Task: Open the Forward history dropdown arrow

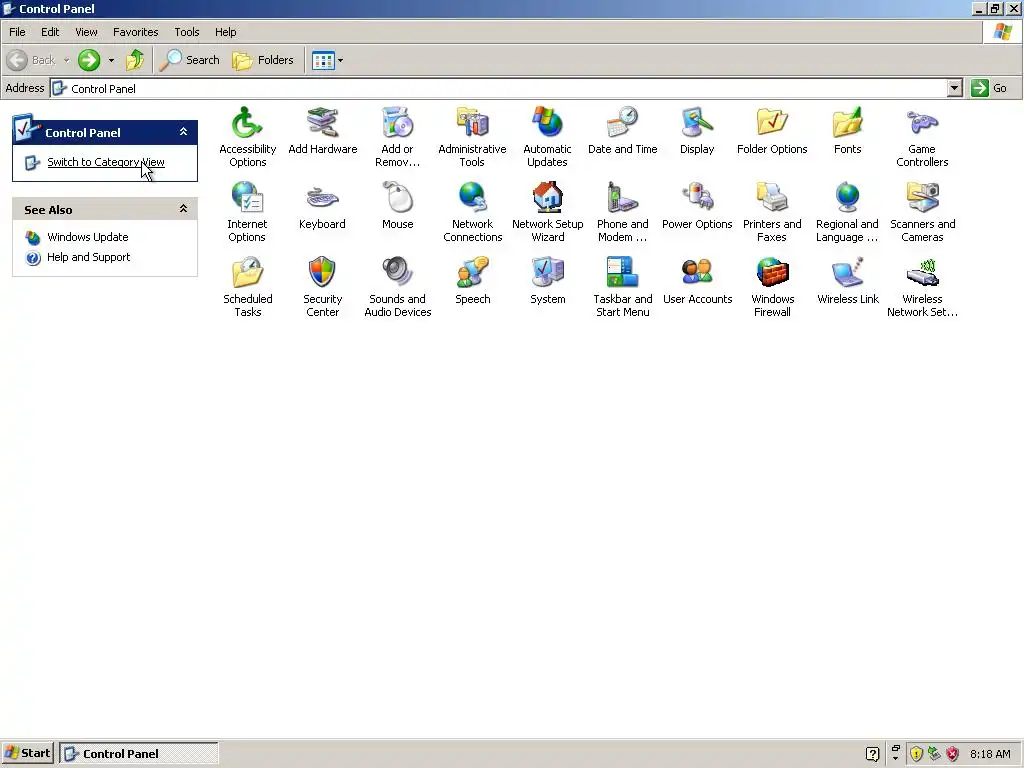Action: click(111, 60)
